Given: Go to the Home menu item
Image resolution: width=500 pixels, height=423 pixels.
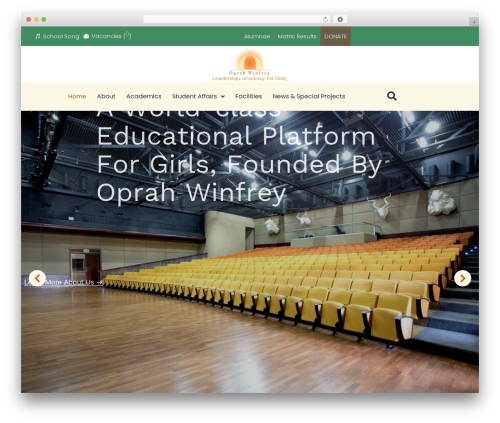Looking at the screenshot, I should 77,96.
